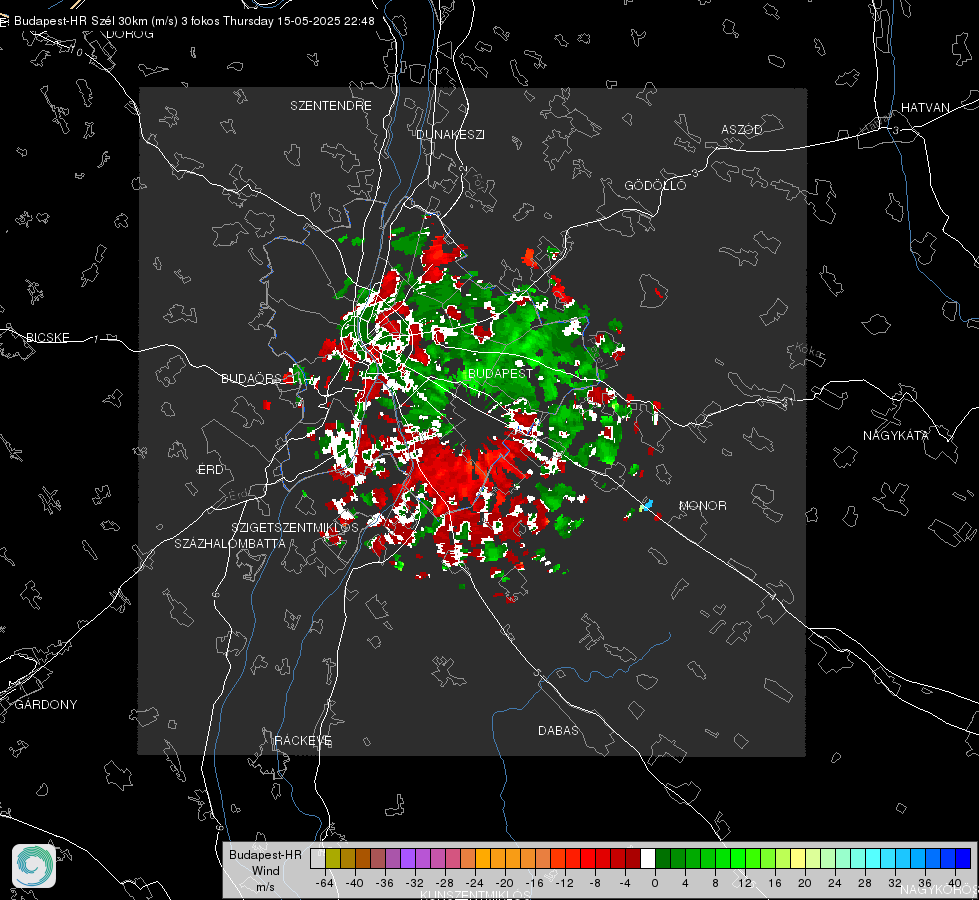Click the 'Budapest-HR' legend heading
Viewport: 979px width, 900px height.
pos(265,855)
